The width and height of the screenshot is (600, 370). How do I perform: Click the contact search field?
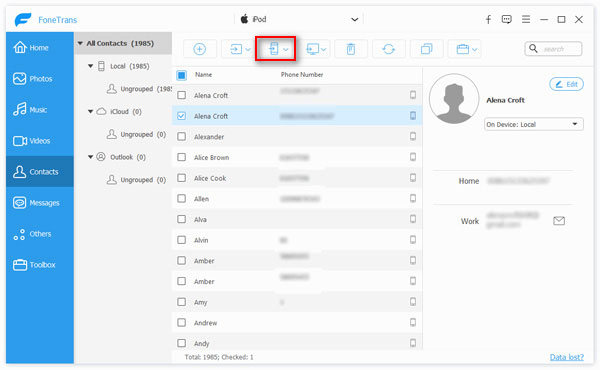pos(553,49)
